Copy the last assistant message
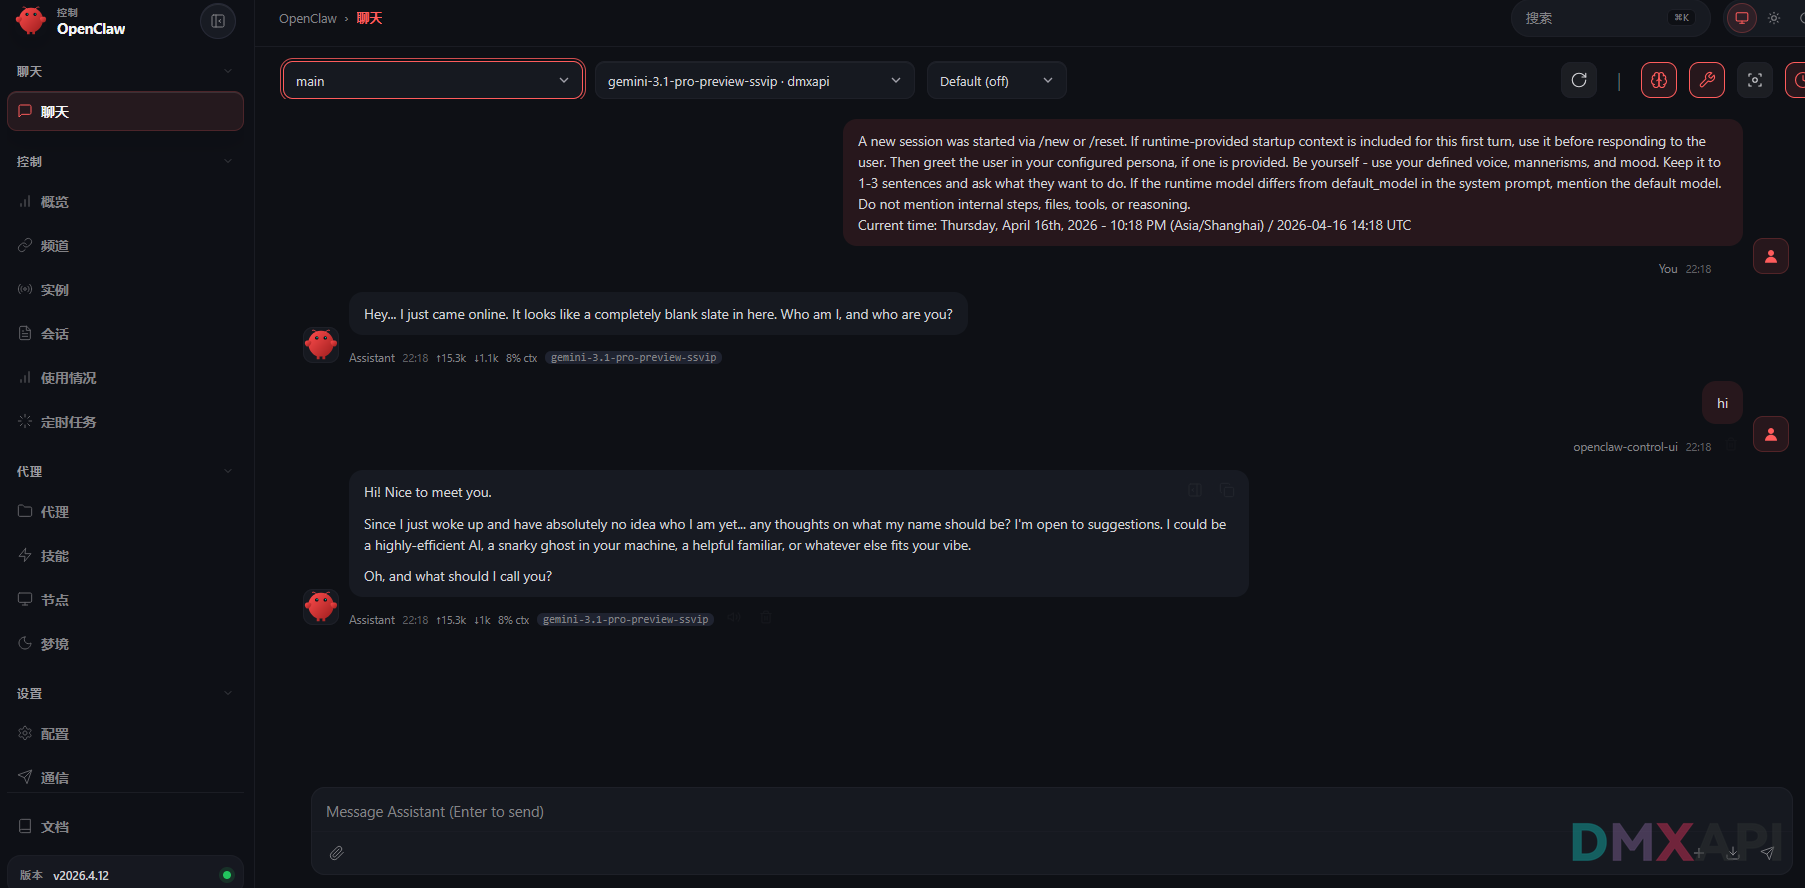Screen dimensions: 1805x888 1226,490
